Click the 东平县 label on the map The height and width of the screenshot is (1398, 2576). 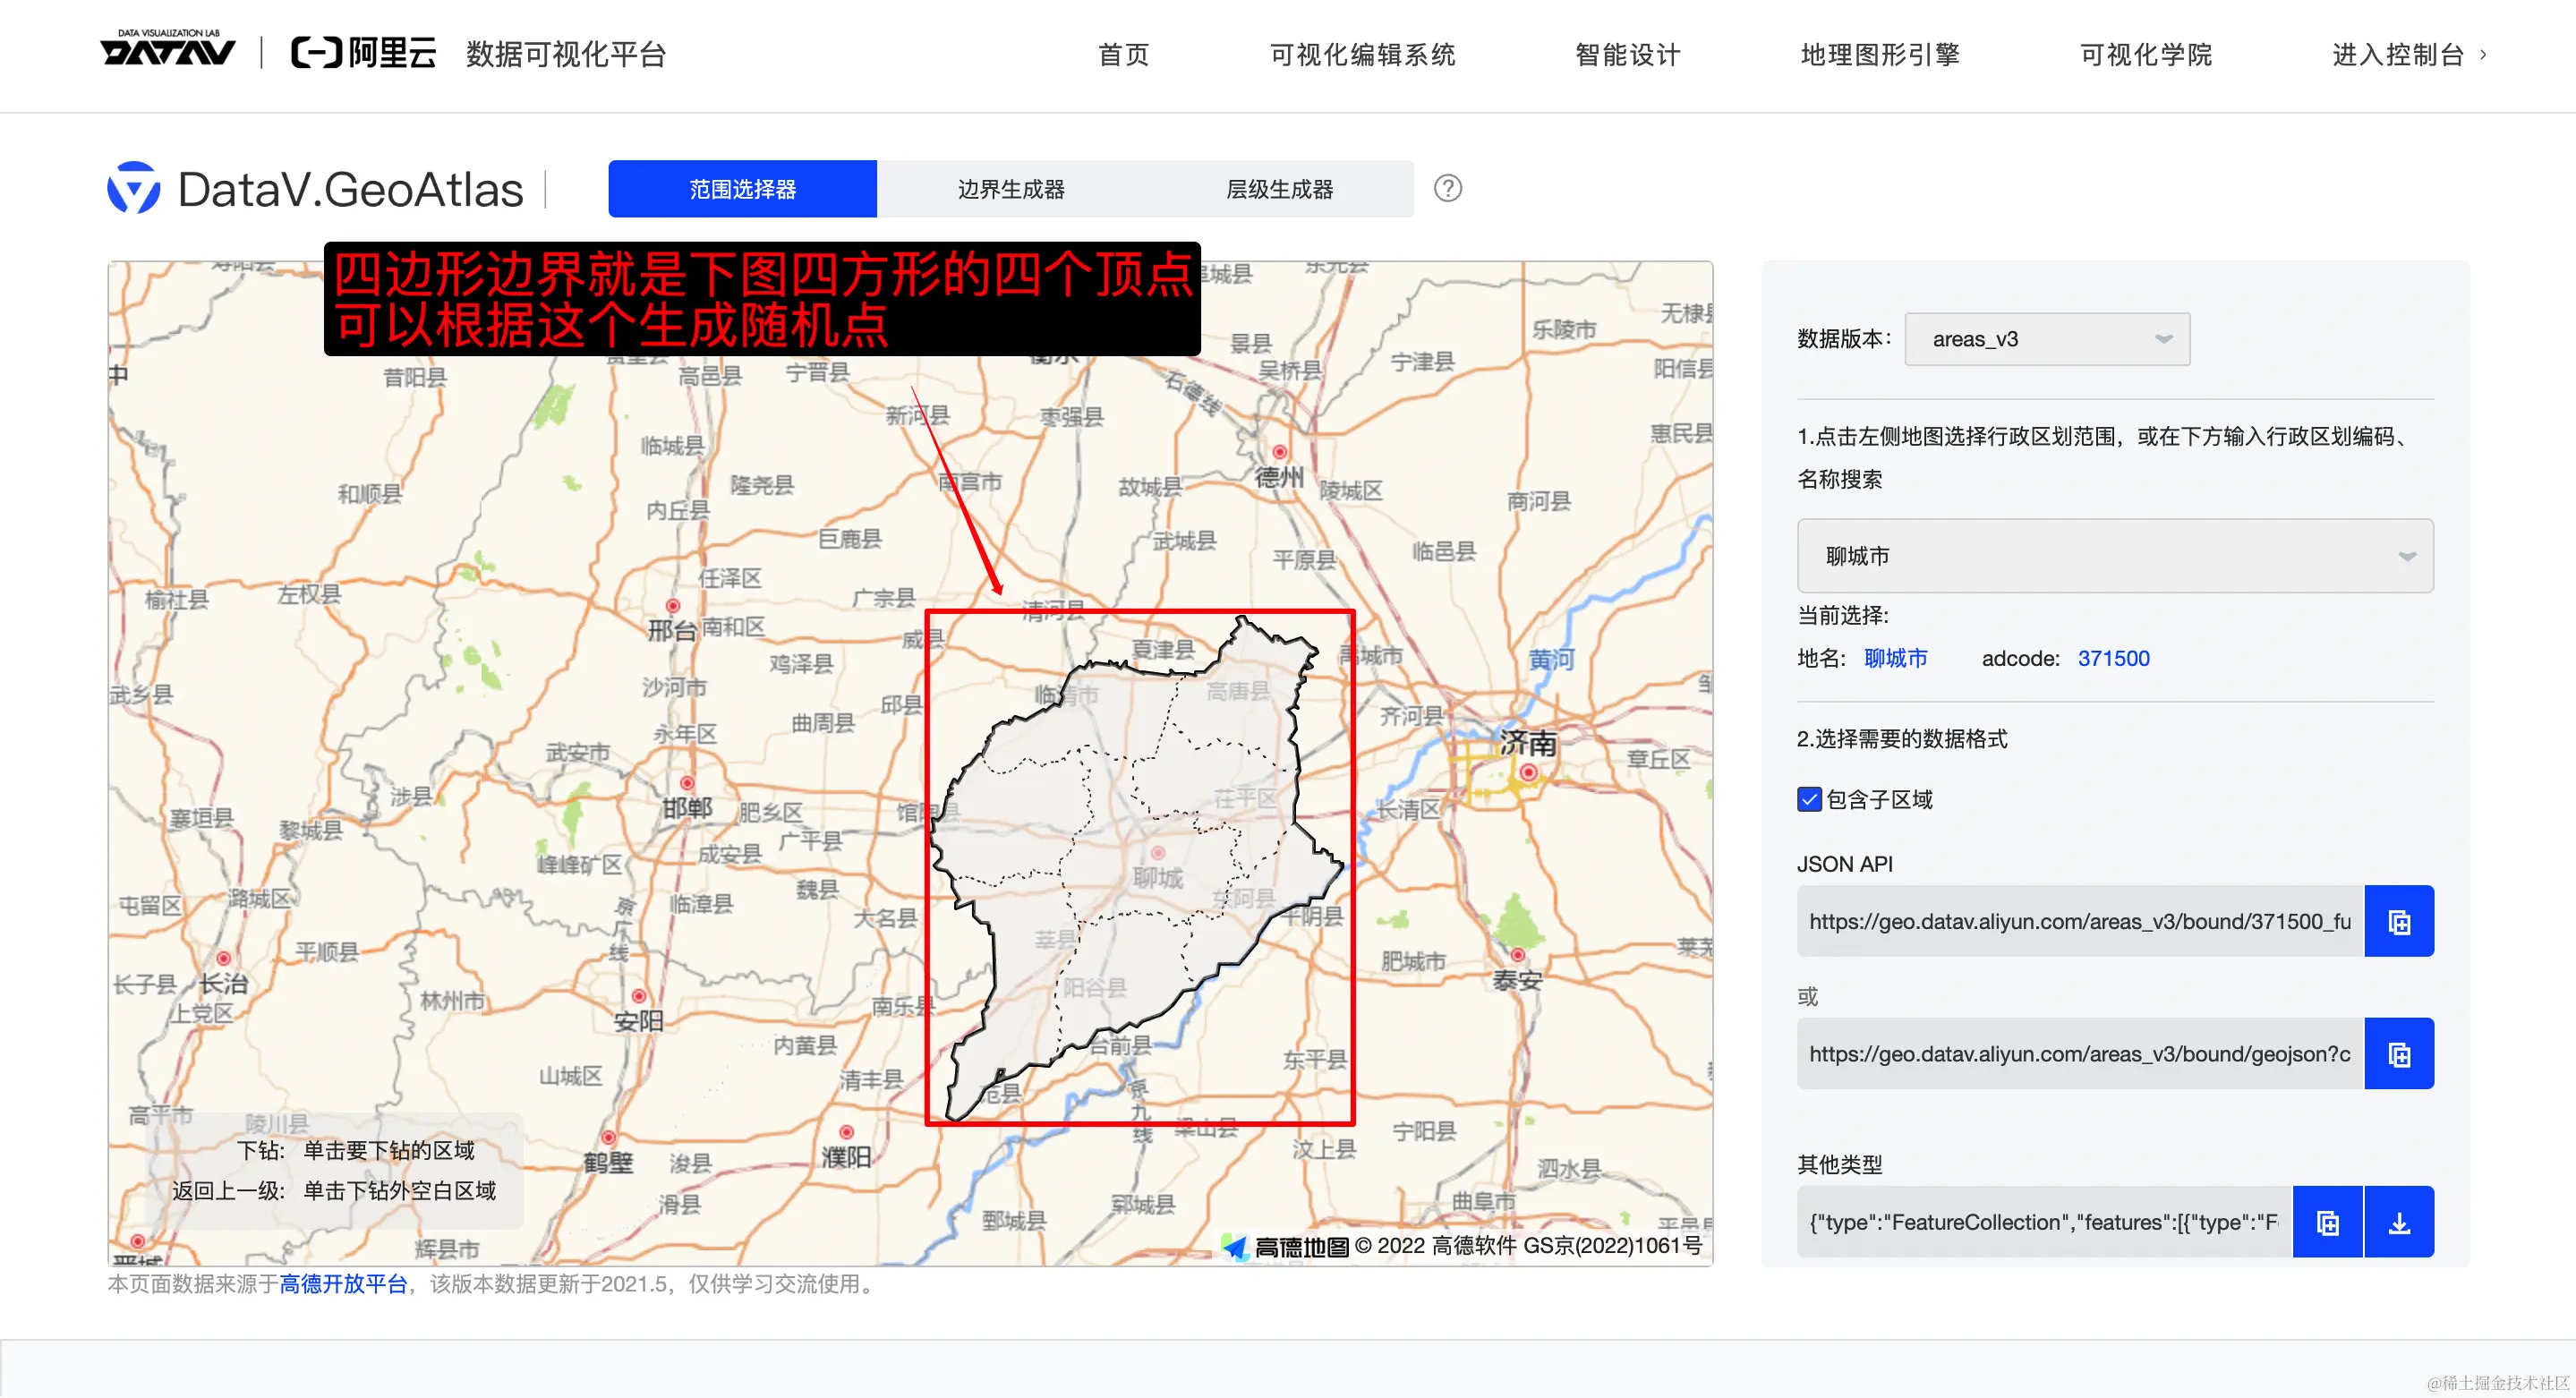[1315, 1059]
